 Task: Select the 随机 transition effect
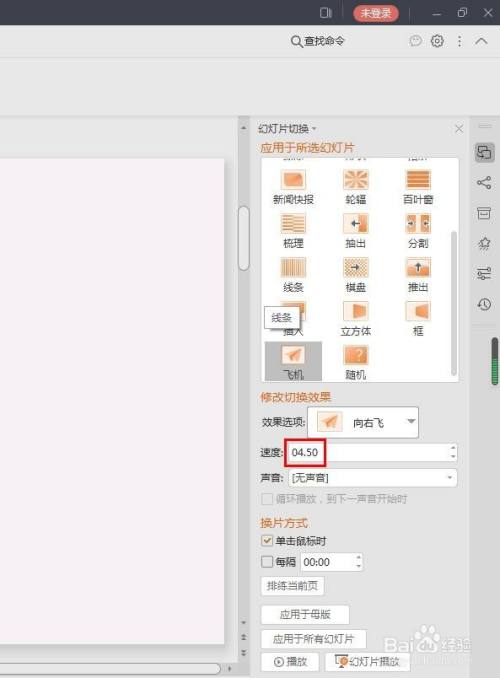pyautogui.click(x=356, y=362)
